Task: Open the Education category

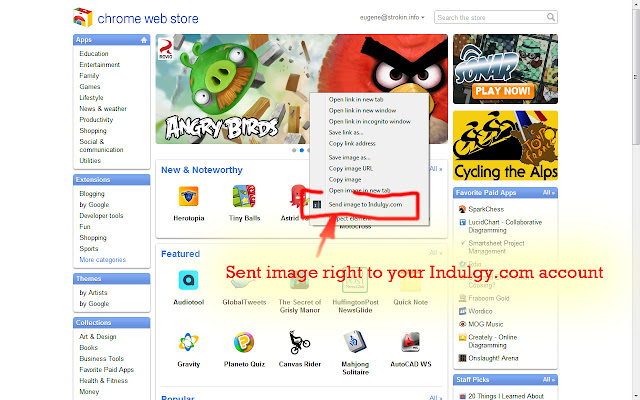Action: (94, 54)
